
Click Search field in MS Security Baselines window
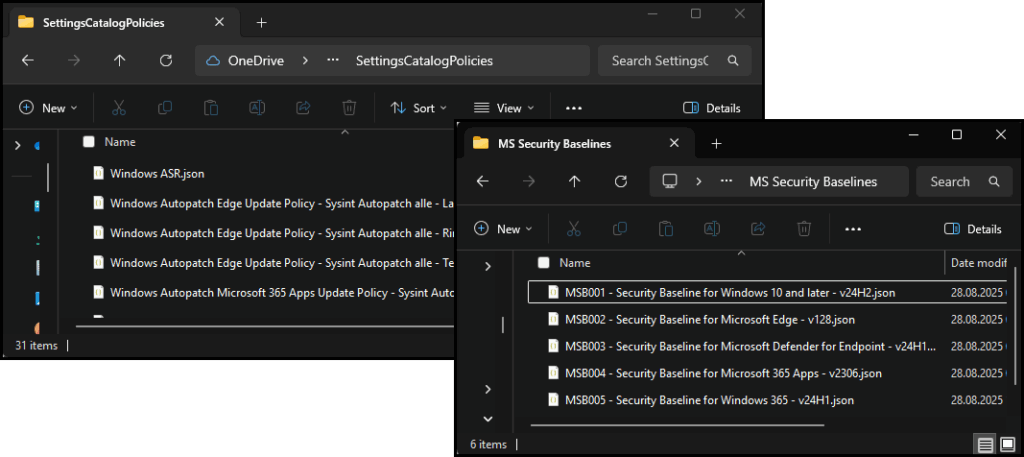click(965, 181)
